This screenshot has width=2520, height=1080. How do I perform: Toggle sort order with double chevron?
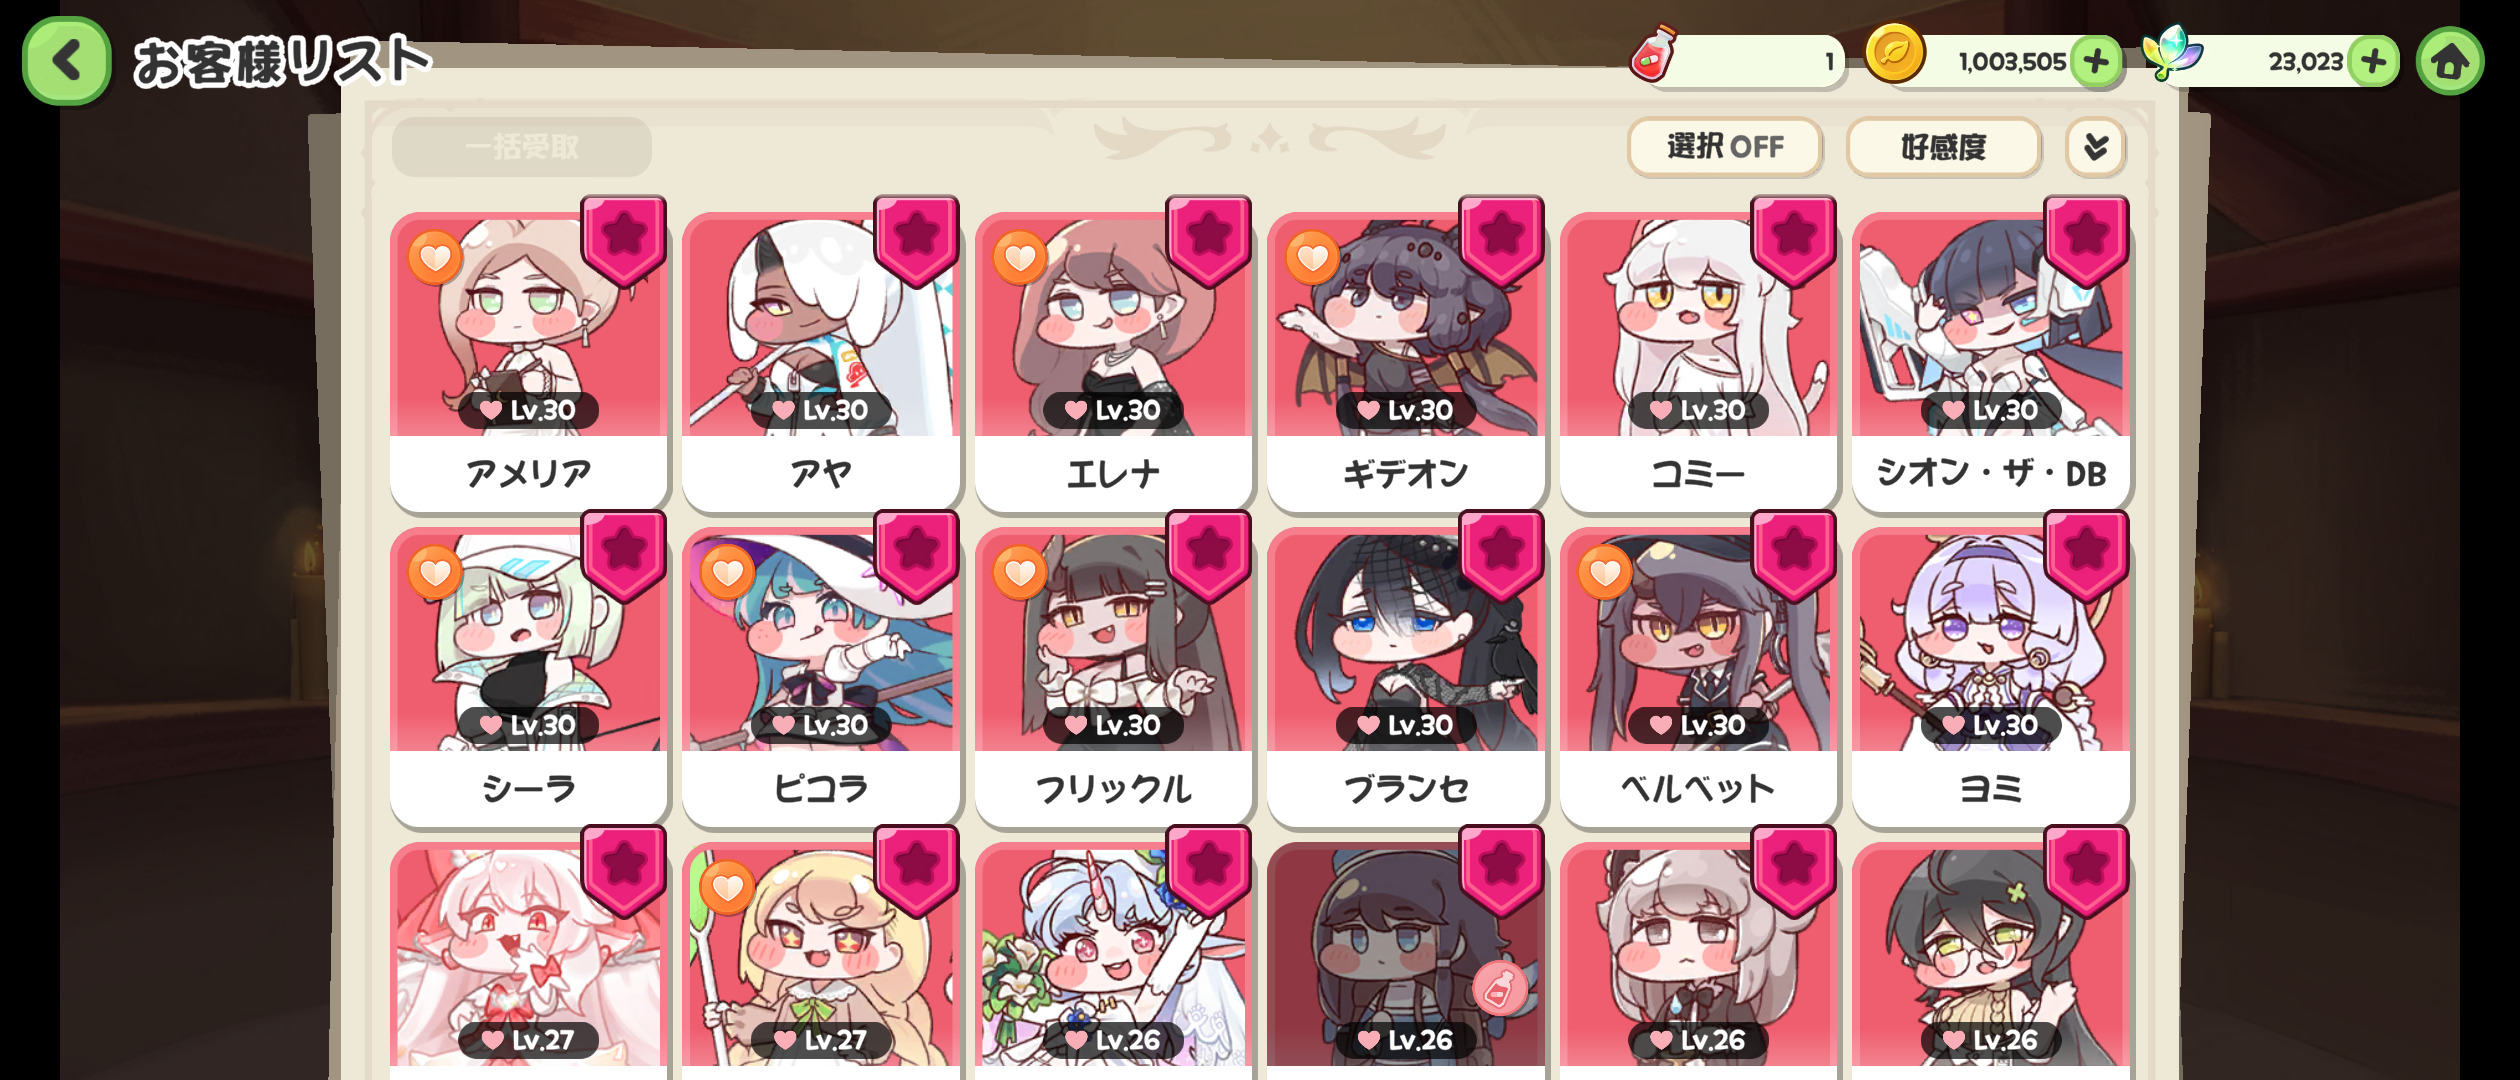[x=2096, y=147]
